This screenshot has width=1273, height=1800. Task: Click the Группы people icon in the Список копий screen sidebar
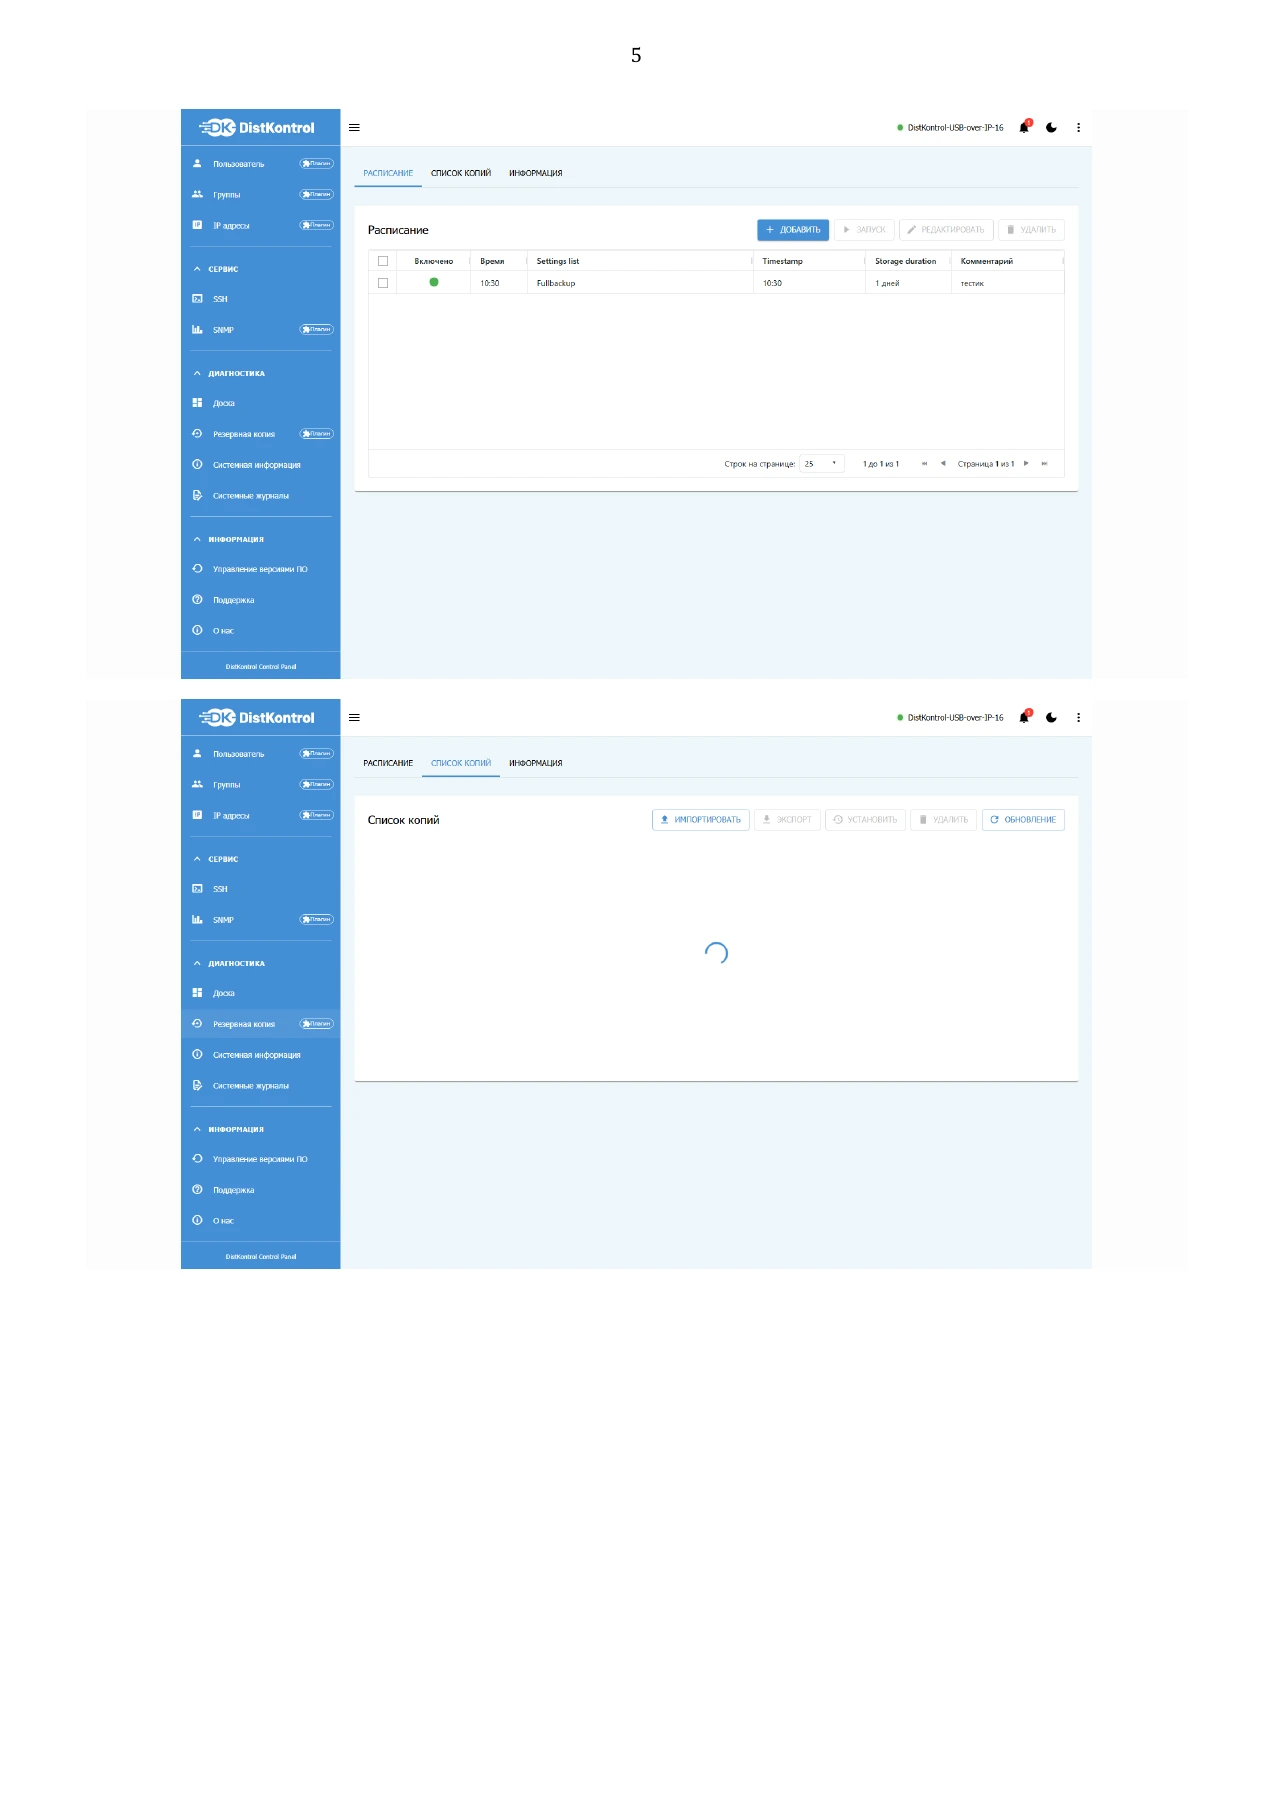tap(197, 785)
